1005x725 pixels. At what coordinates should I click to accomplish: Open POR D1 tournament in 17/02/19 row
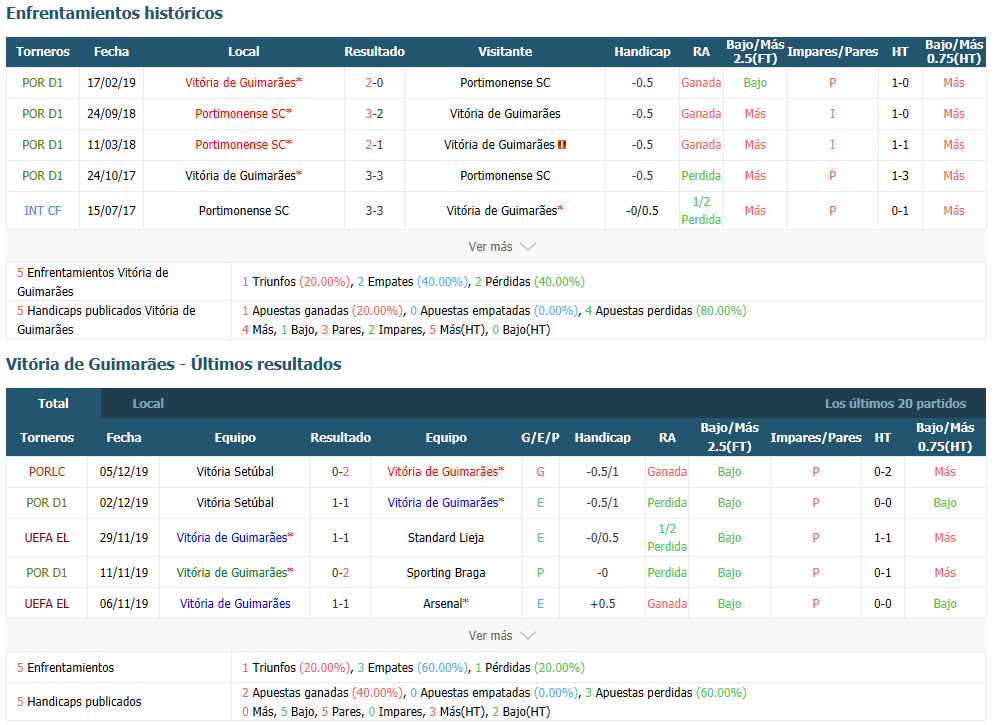pyautogui.click(x=42, y=83)
